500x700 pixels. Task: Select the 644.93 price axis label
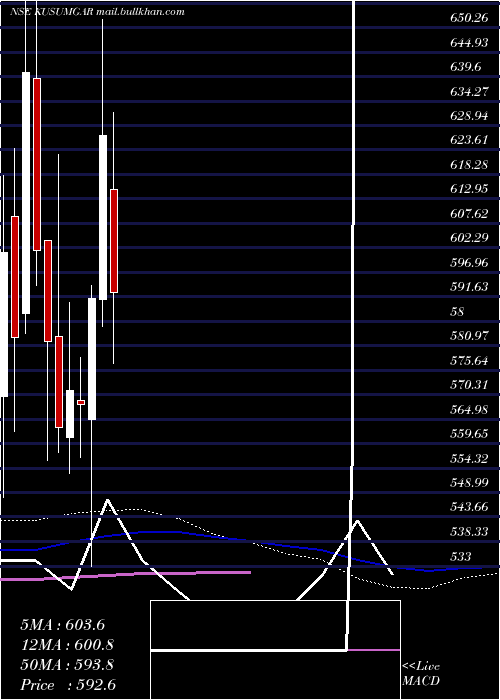coord(469,44)
